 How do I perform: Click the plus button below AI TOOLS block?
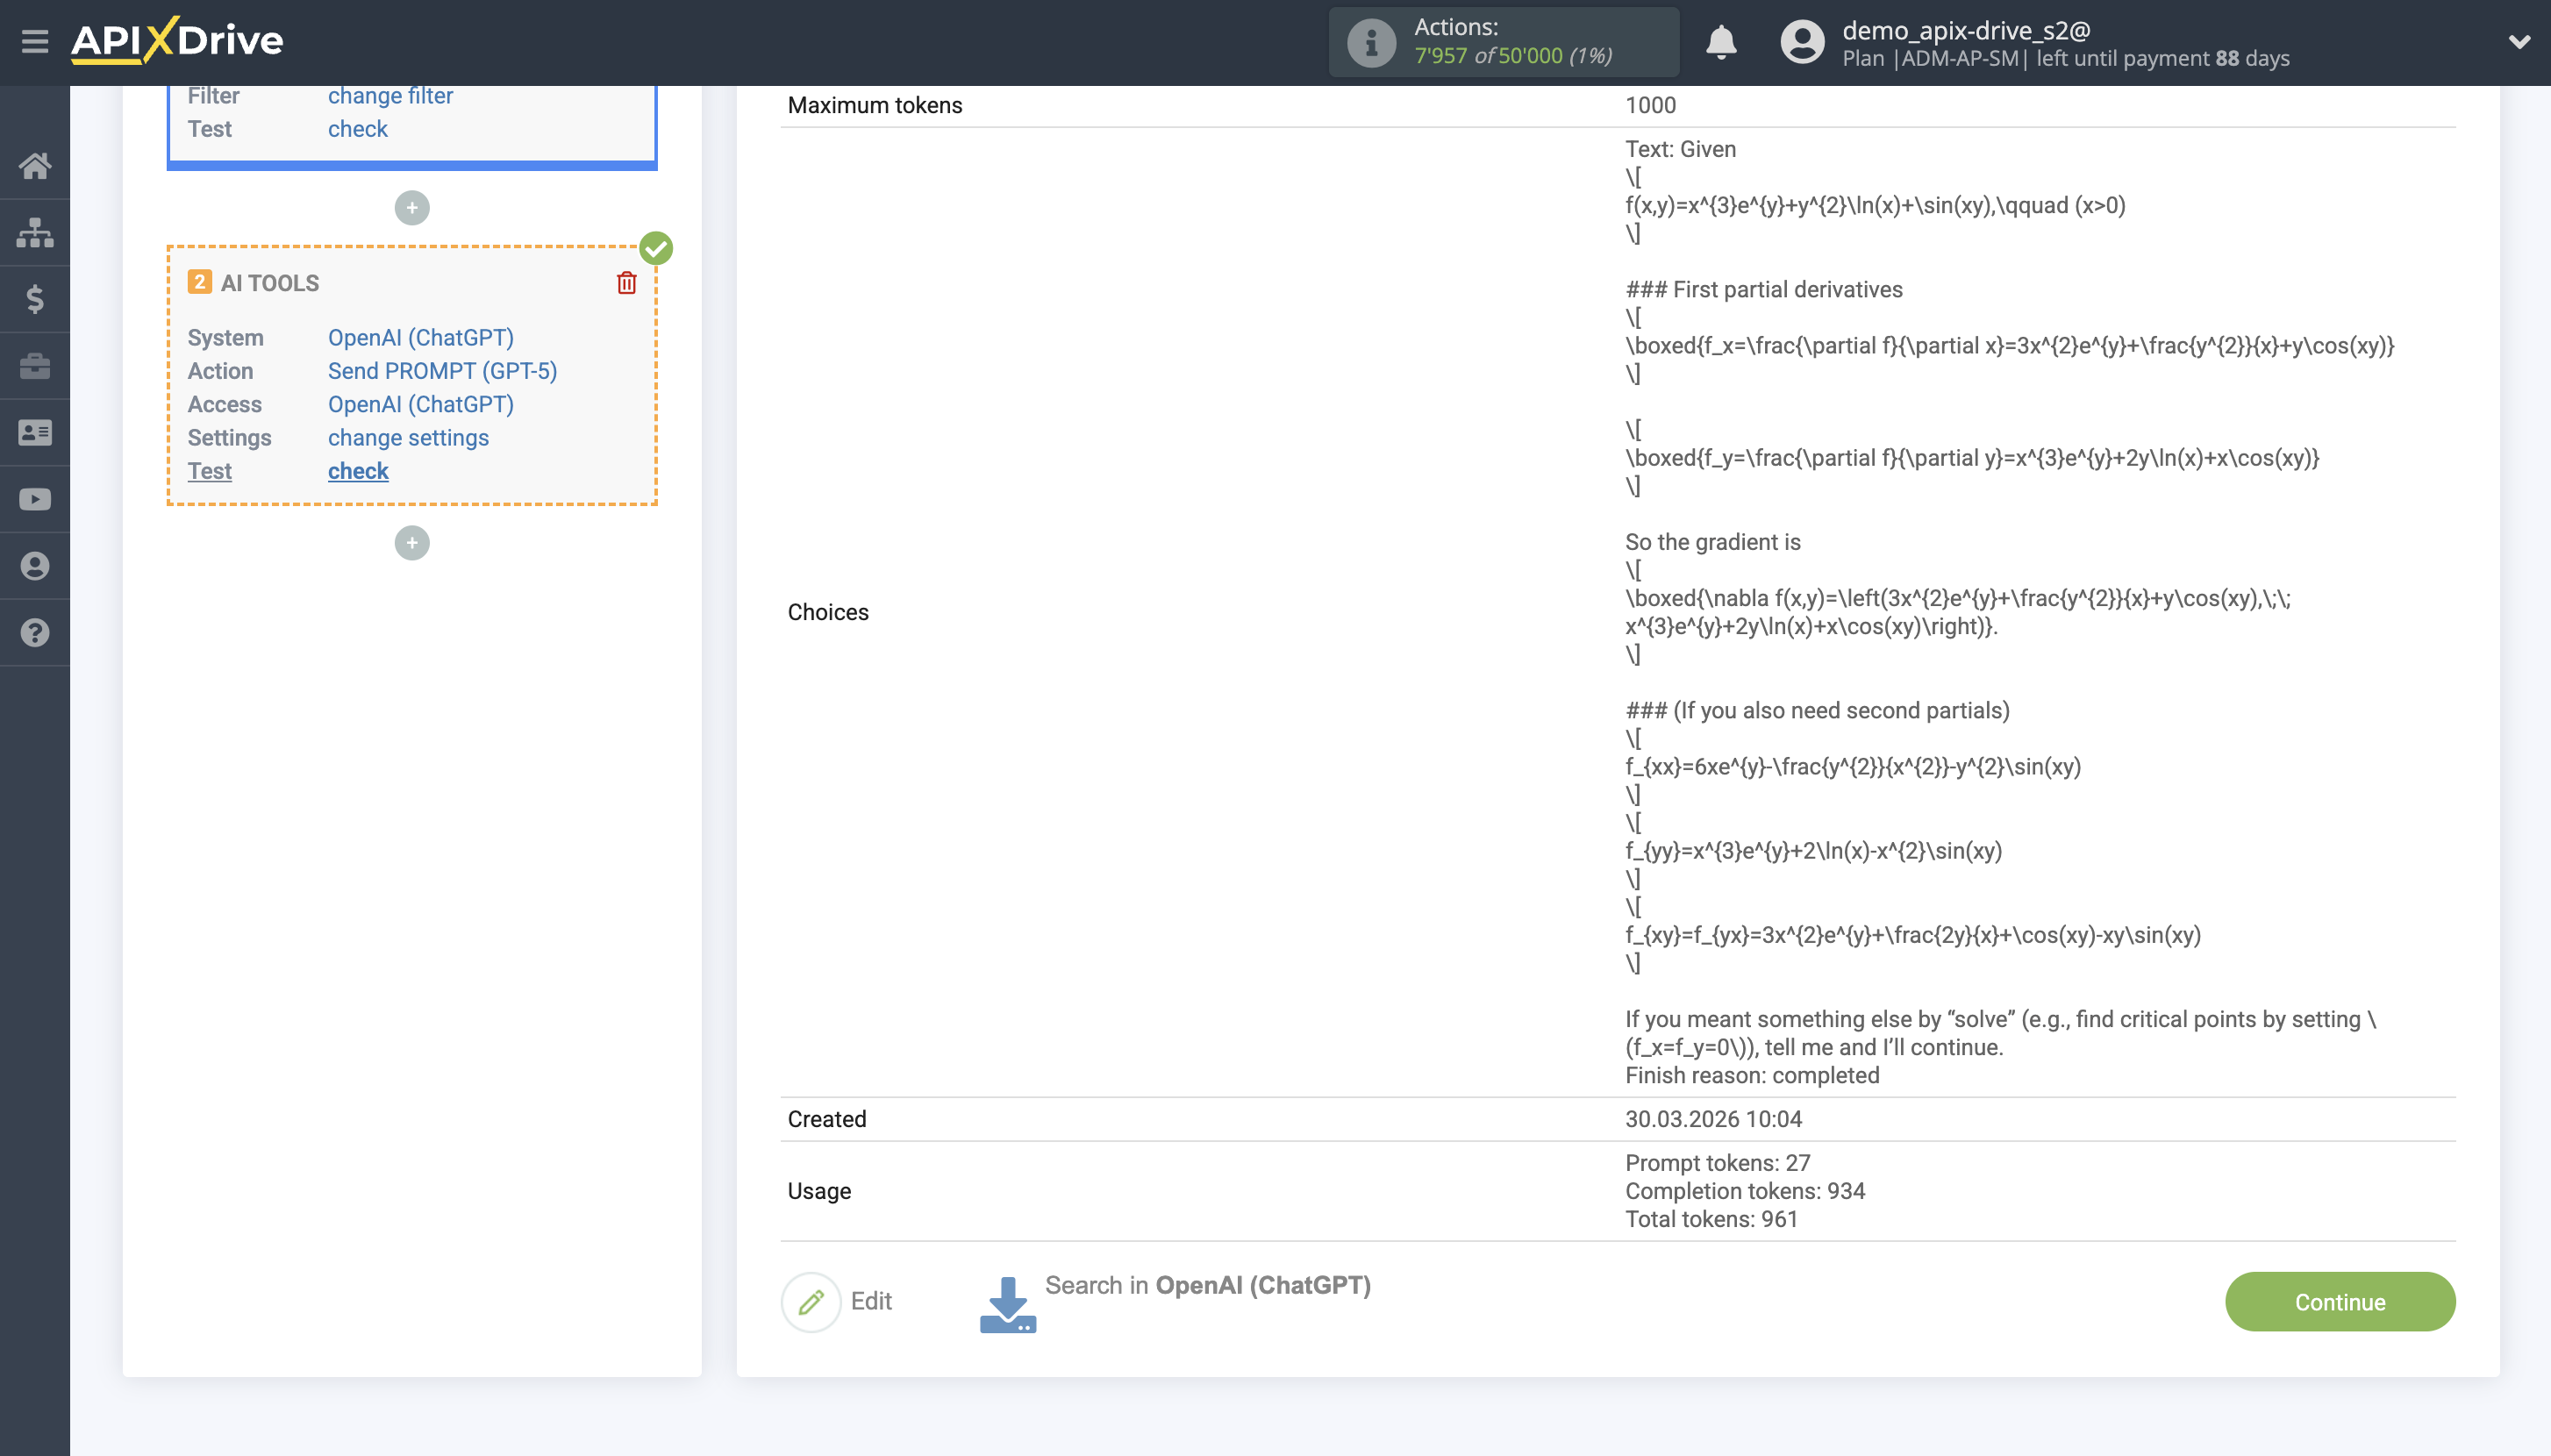(411, 542)
